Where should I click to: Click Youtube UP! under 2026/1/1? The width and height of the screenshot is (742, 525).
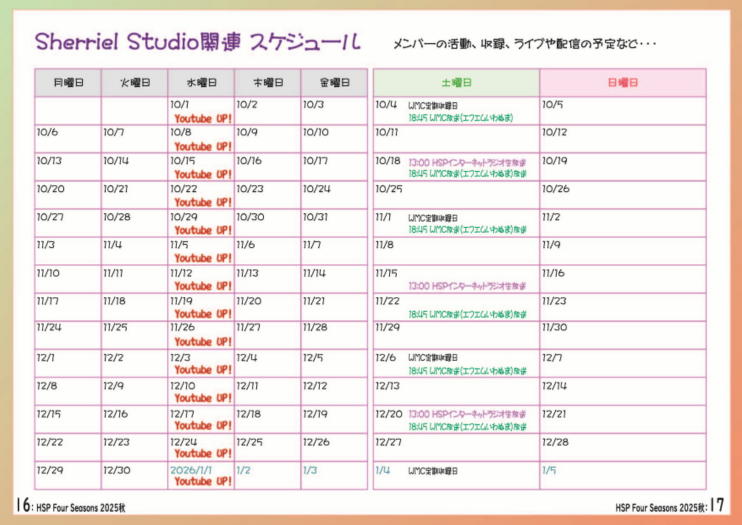point(203,481)
